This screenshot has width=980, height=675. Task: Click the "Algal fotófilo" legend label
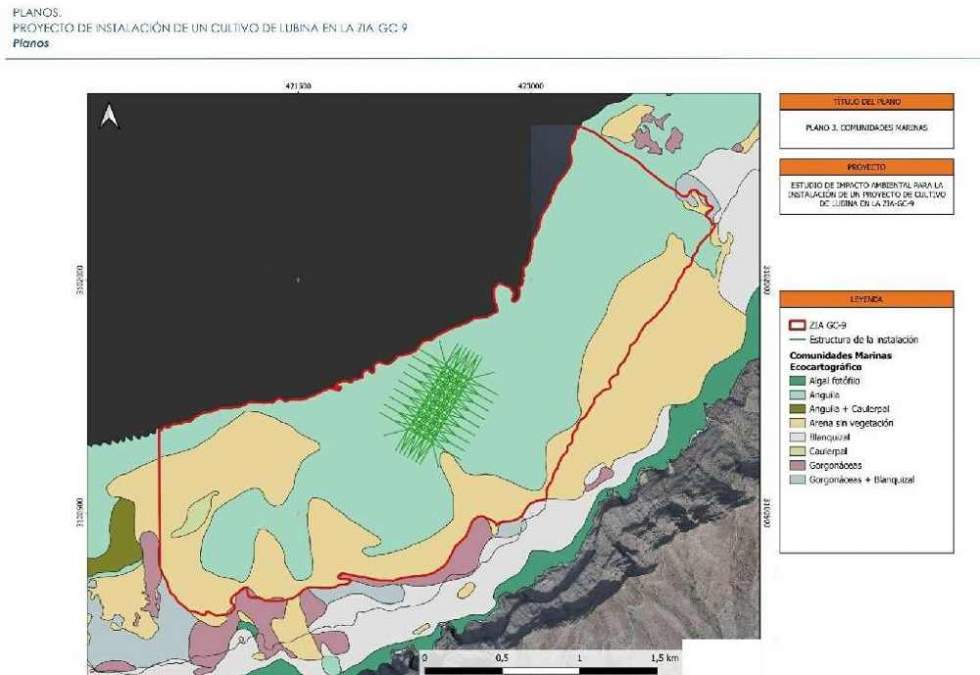click(834, 381)
